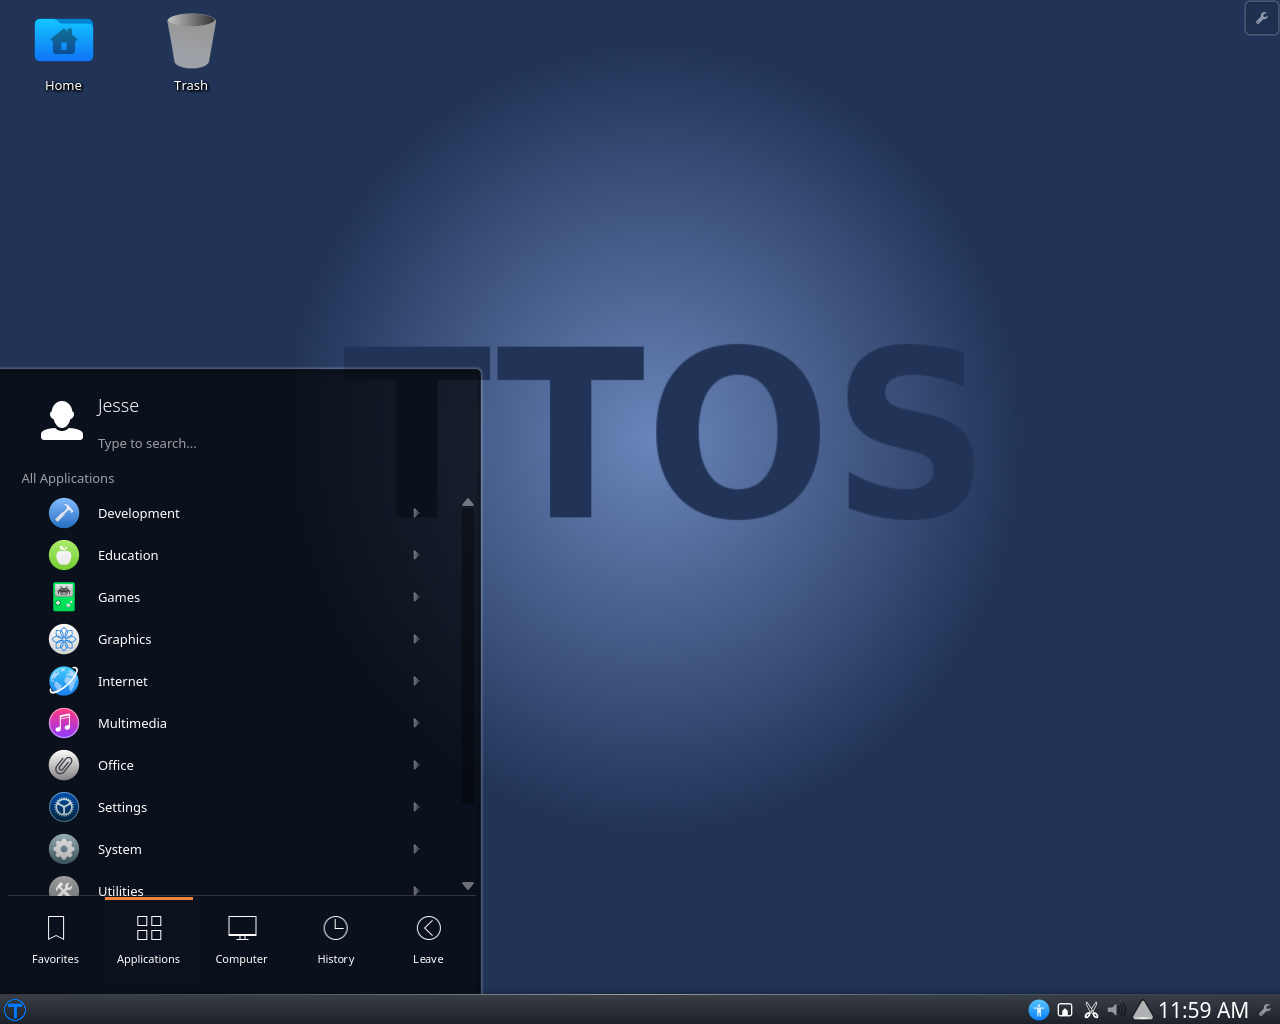Click the panel settings wrench icon
The height and width of the screenshot is (1024, 1280).
coord(1265,1010)
